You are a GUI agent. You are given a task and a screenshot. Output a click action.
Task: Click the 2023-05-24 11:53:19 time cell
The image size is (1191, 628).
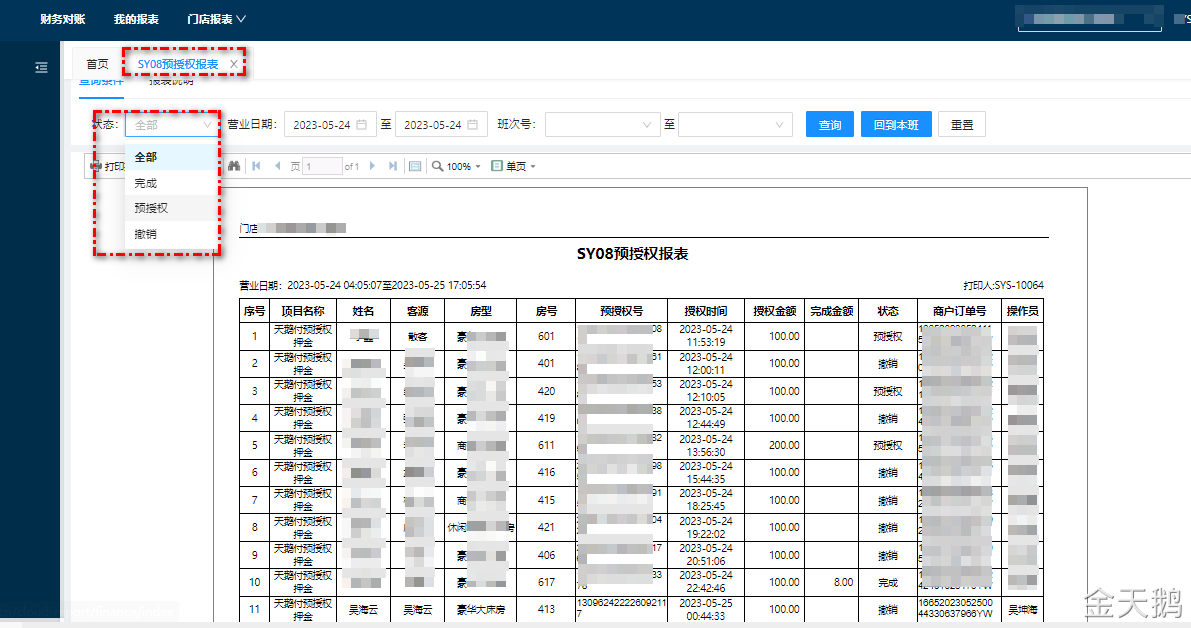[x=706, y=336]
